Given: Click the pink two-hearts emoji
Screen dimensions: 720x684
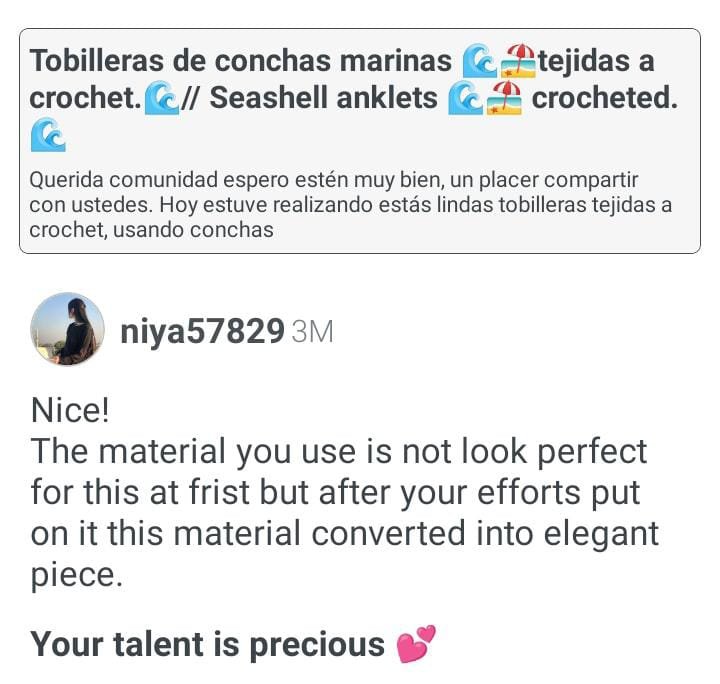Looking at the screenshot, I should (x=416, y=644).
